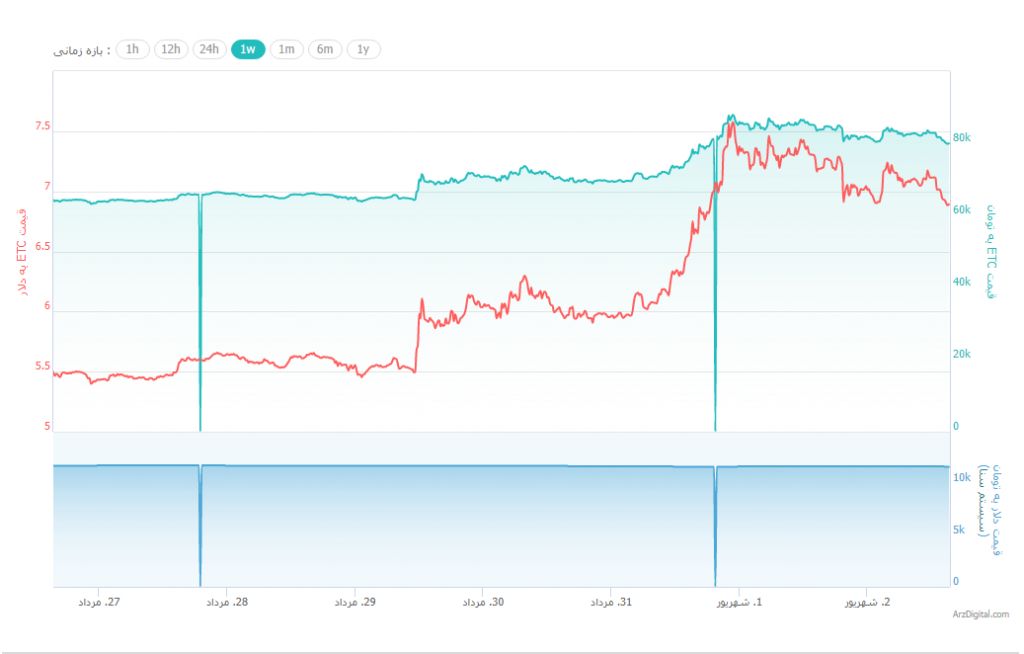Click the 27 مرداد date label
The image size is (1024, 654).
point(100,603)
